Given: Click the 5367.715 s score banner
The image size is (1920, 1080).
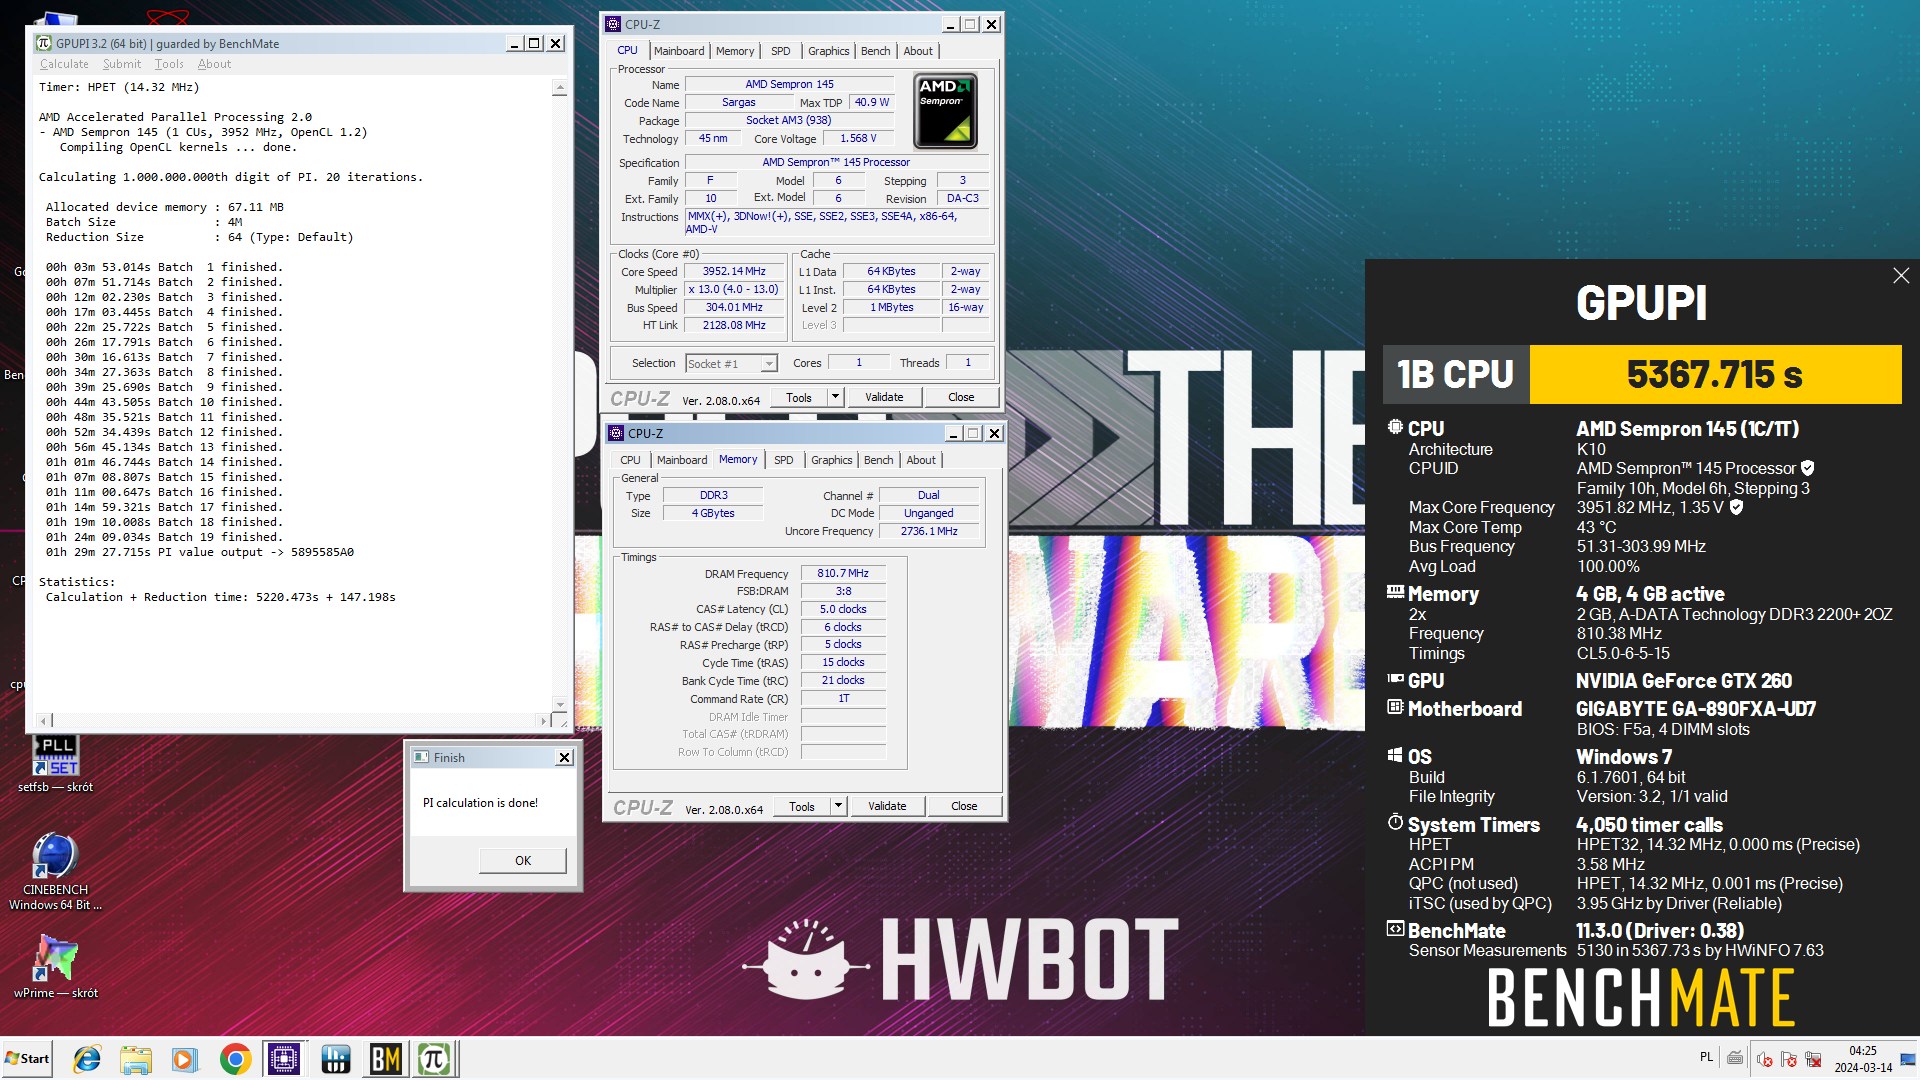Looking at the screenshot, I should [1714, 374].
